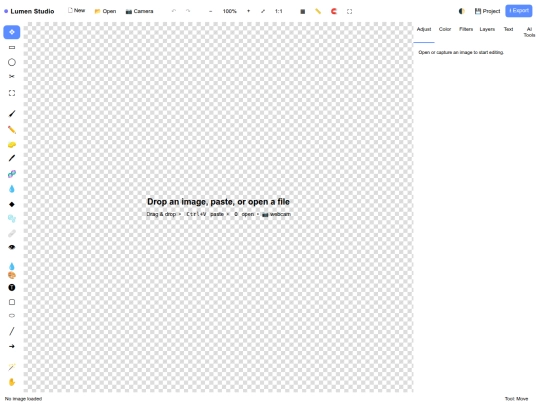The image size is (540, 405).
Task: Select the elliptical selection tool
Action: click(12, 62)
